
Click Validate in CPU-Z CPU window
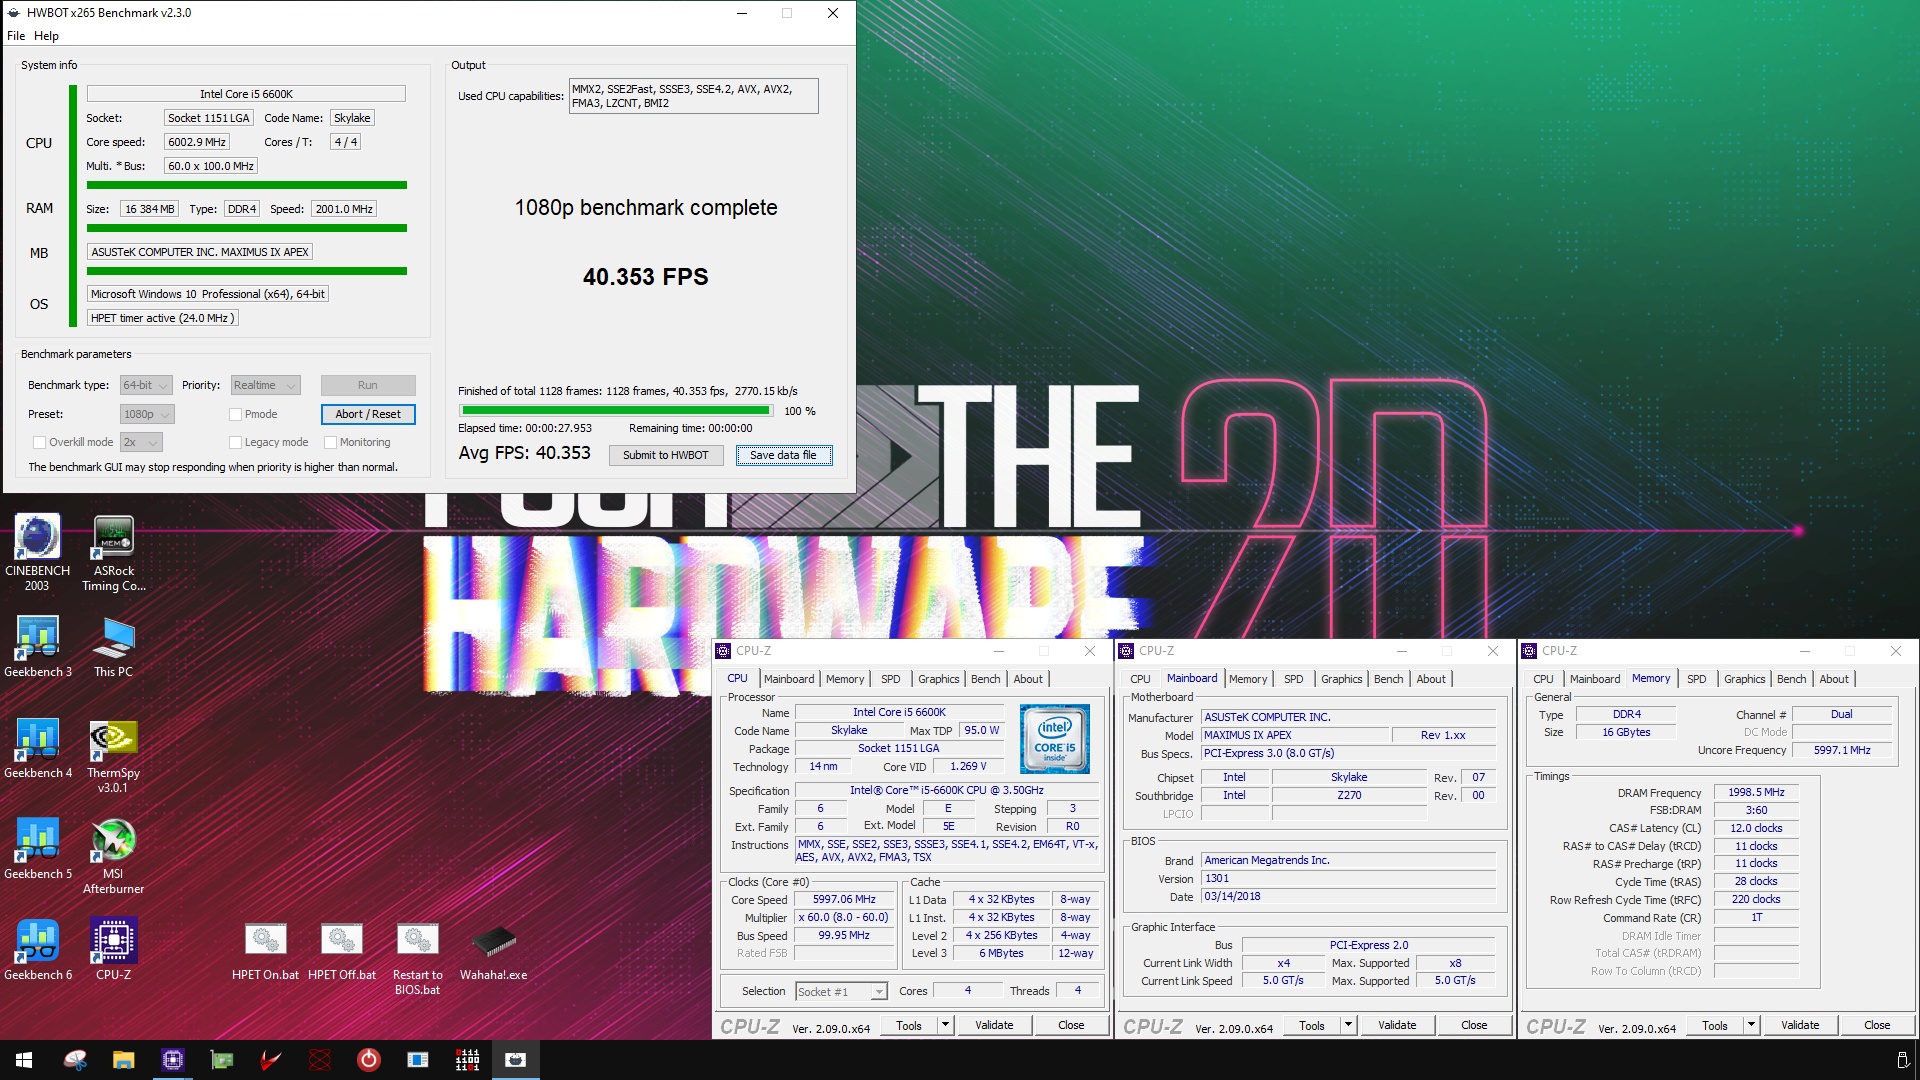click(994, 1025)
